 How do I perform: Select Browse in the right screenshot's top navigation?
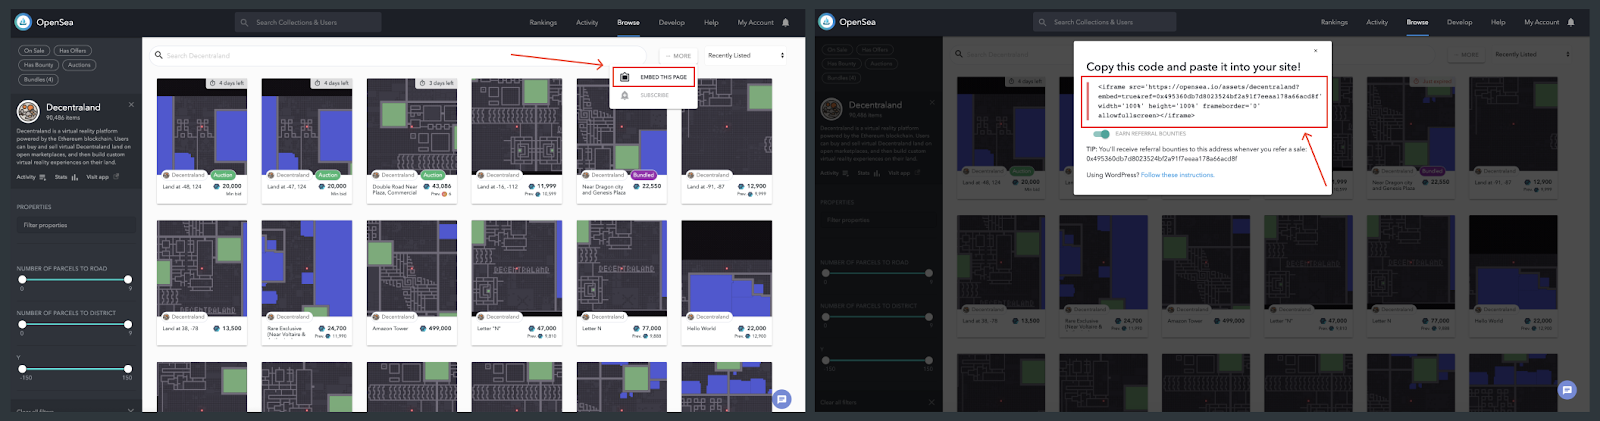pos(1417,22)
